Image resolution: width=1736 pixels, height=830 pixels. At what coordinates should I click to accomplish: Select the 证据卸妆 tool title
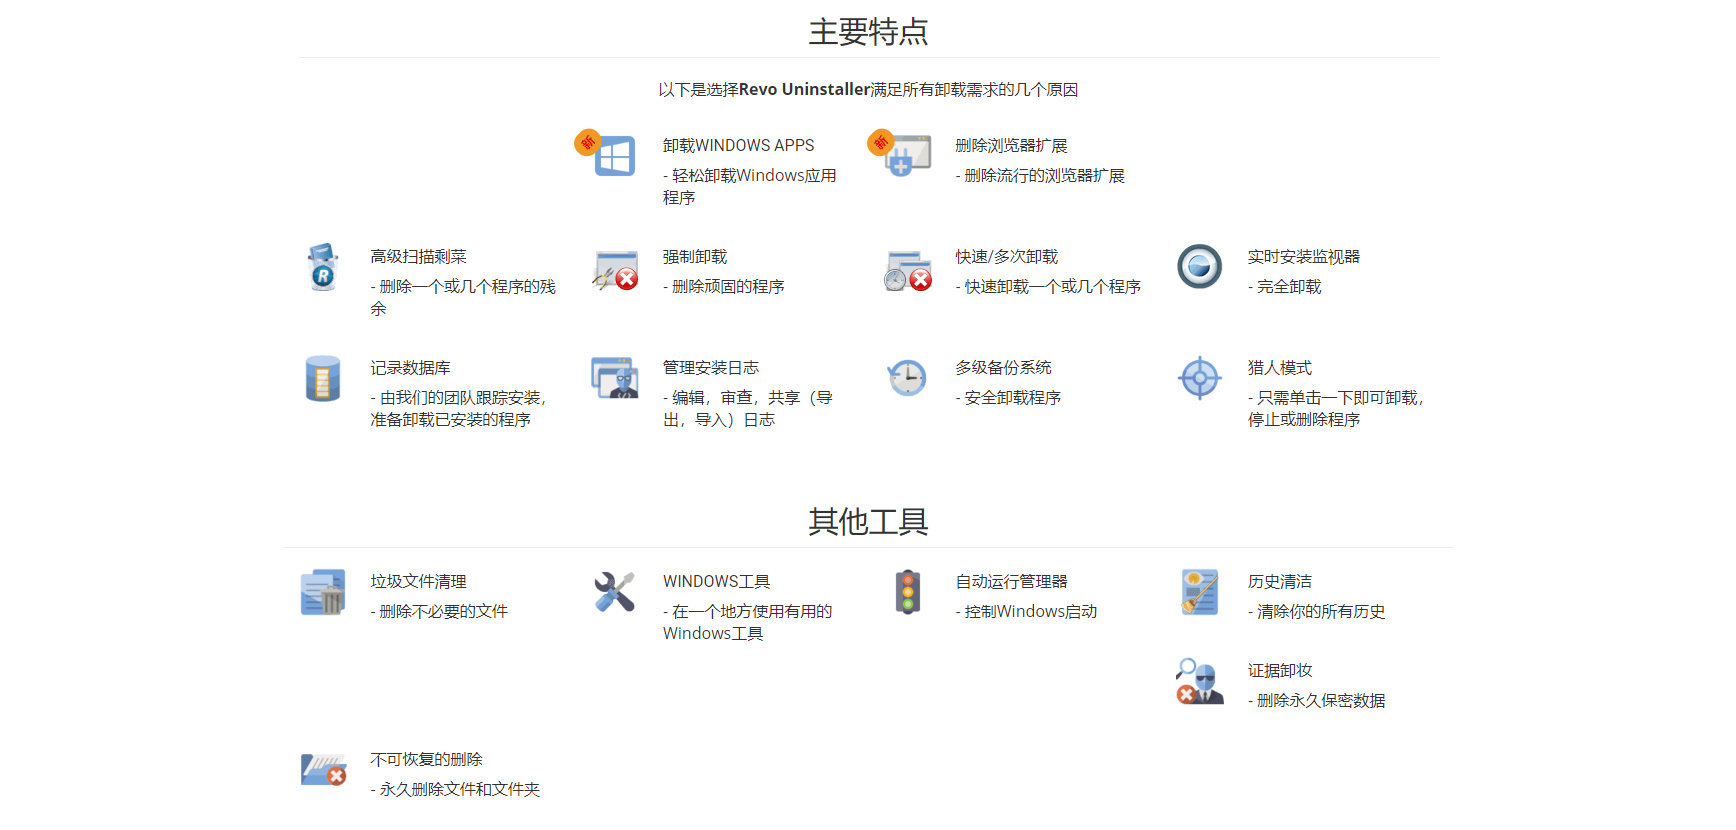[1279, 671]
